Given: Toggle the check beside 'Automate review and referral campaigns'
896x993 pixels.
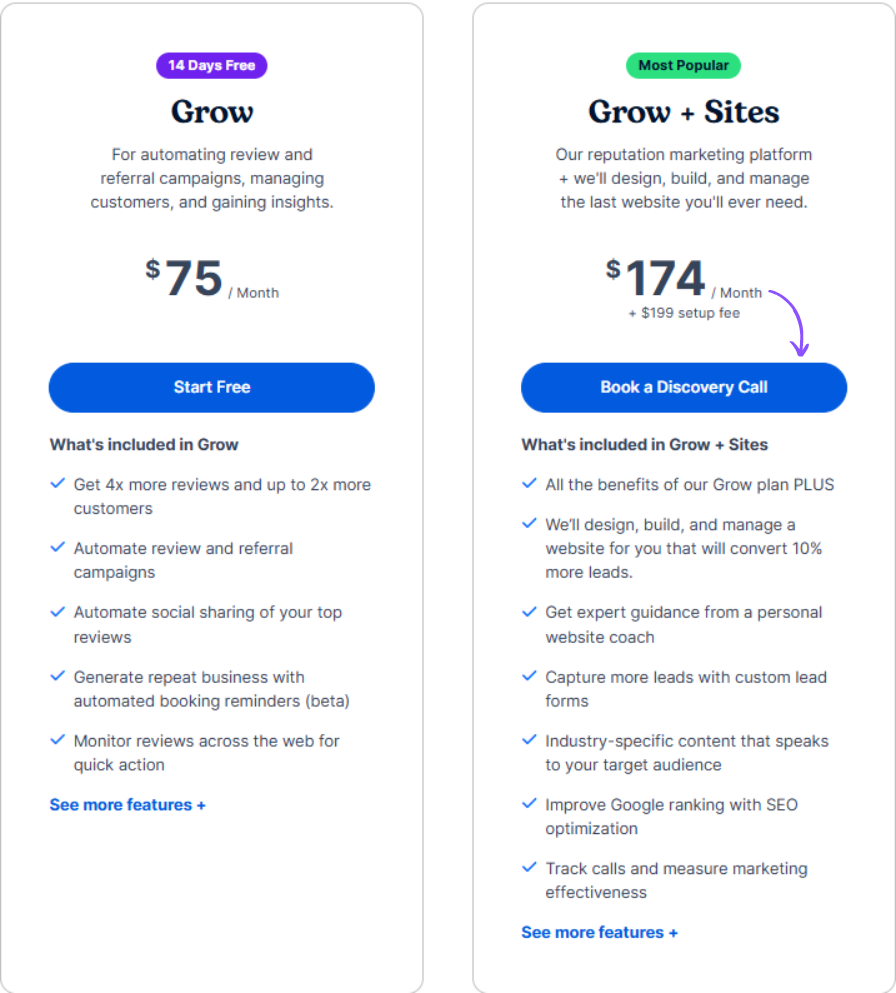Looking at the screenshot, I should click(58, 547).
